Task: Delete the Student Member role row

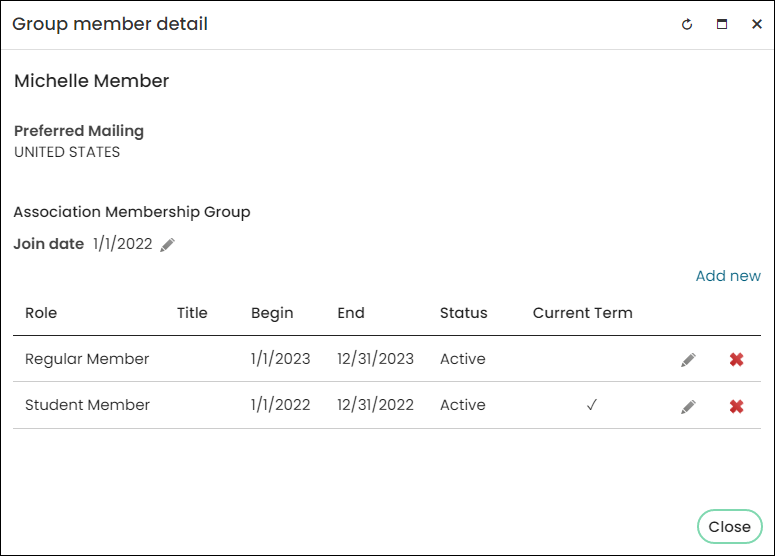Action: pos(736,406)
